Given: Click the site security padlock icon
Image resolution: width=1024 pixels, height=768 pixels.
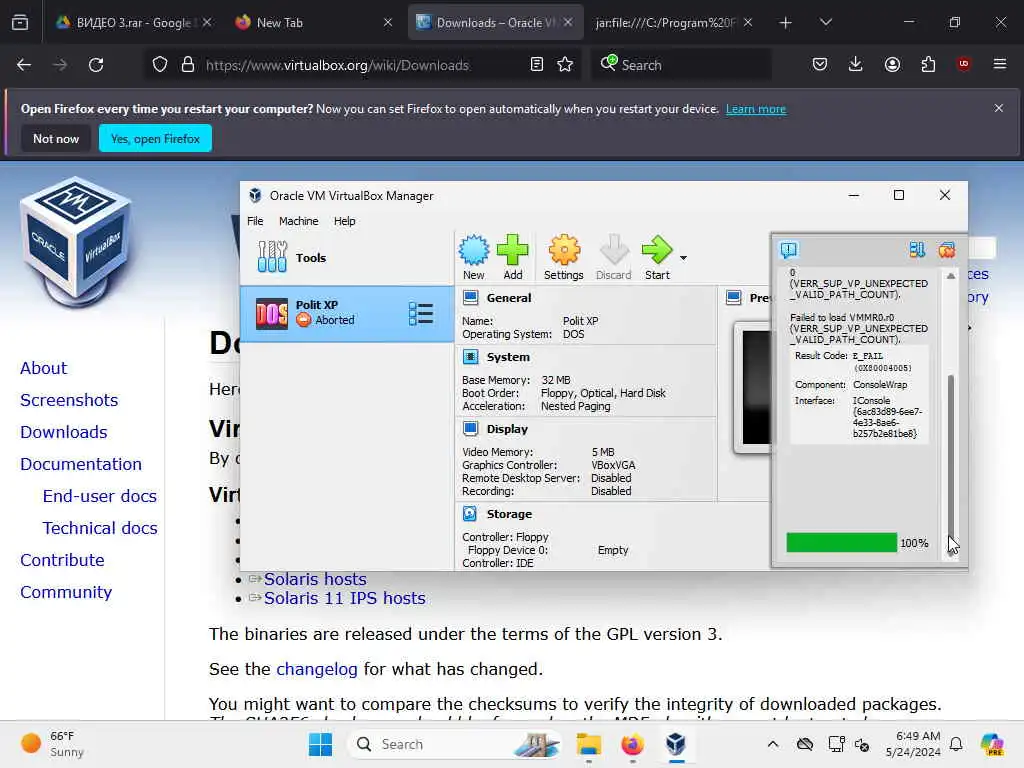Looking at the screenshot, I should click(188, 65).
